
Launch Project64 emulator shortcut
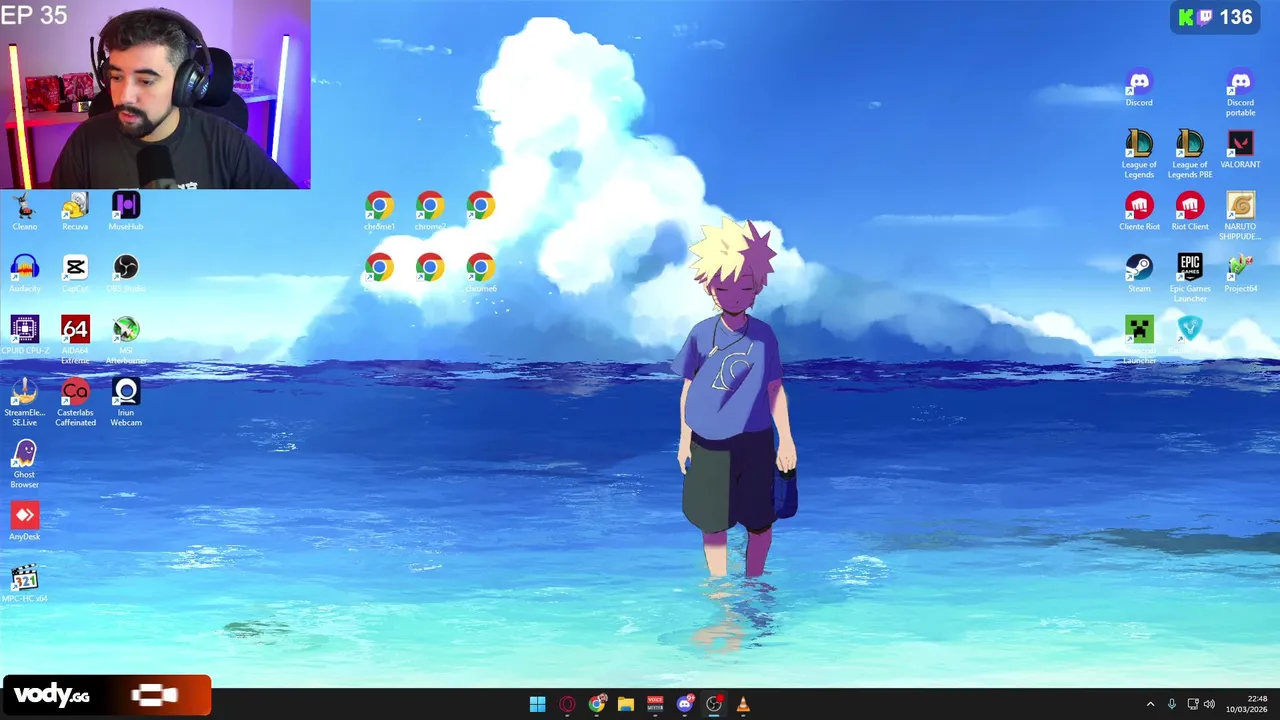coord(1240,273)
